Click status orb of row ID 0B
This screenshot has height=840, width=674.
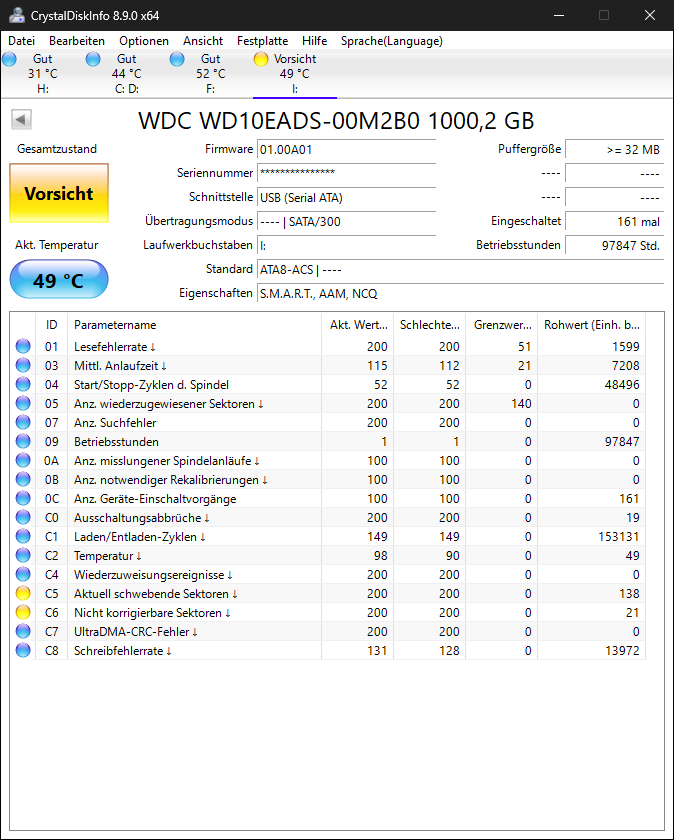[x=23, y=479]
